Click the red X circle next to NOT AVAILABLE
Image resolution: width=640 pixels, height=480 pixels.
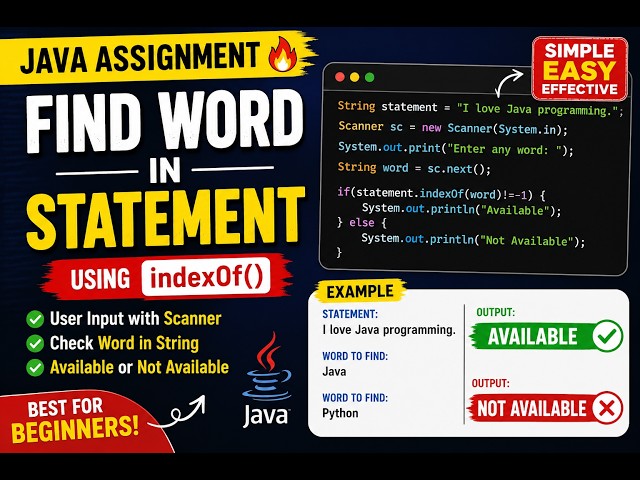click(607, 407)
